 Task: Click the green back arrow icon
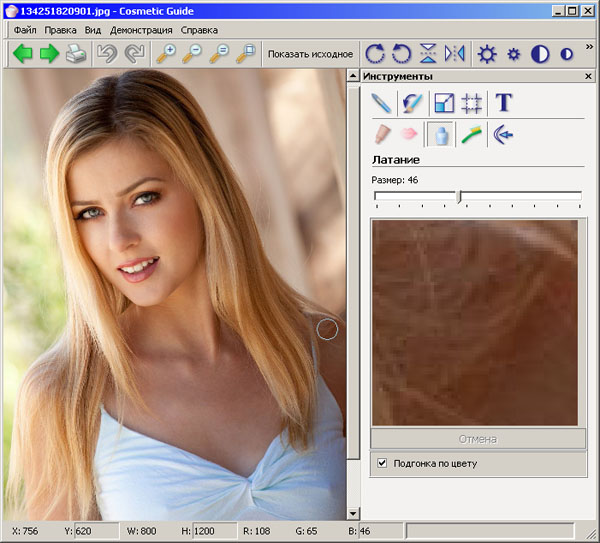22,54
